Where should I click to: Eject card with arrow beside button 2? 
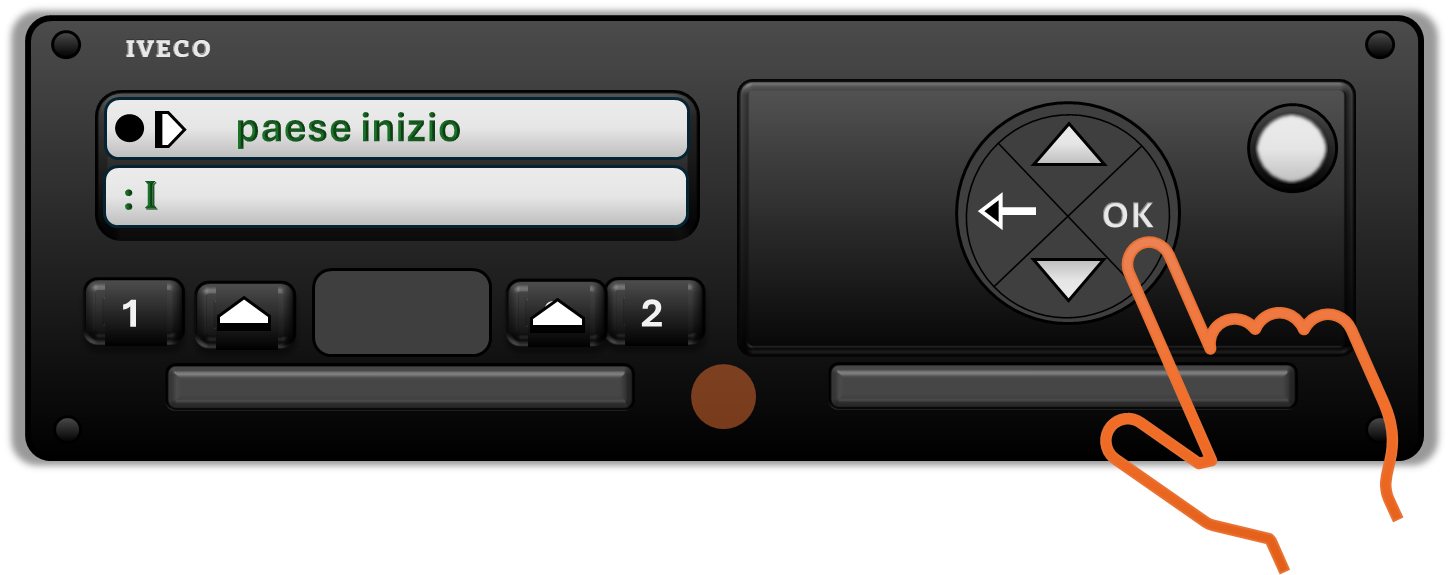[556, 314]
